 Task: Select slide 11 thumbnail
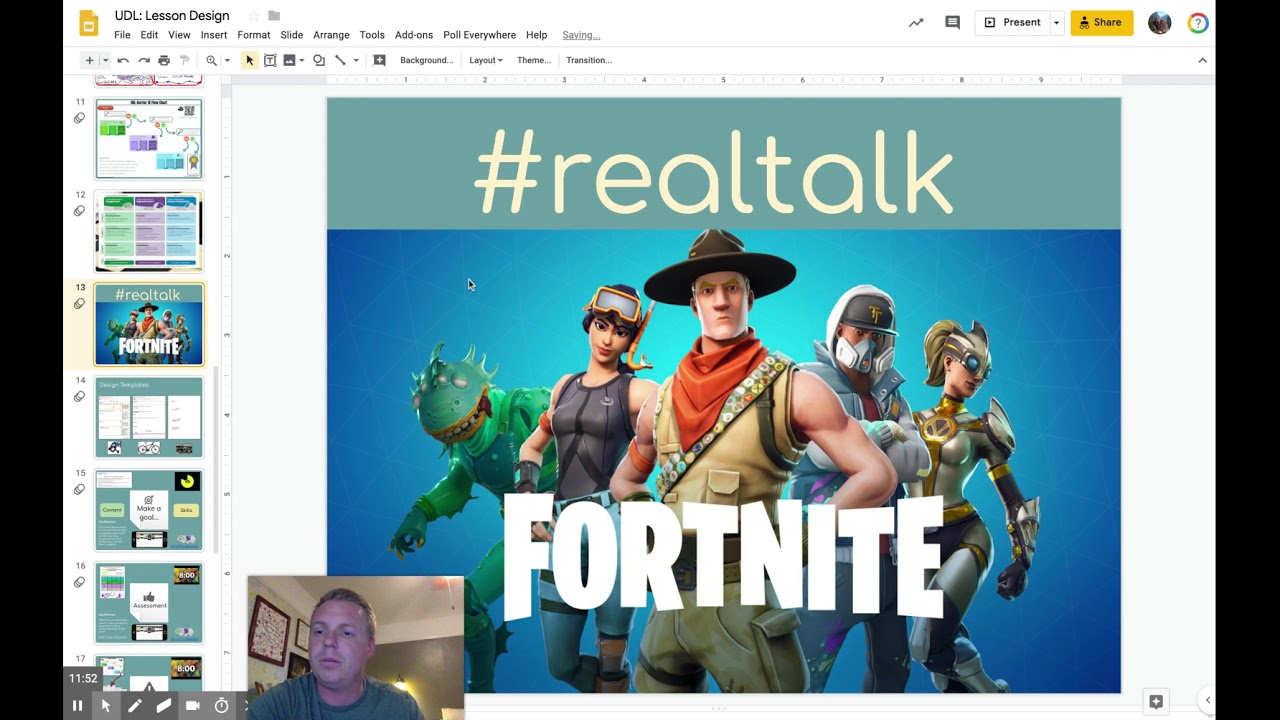[149, 138]
